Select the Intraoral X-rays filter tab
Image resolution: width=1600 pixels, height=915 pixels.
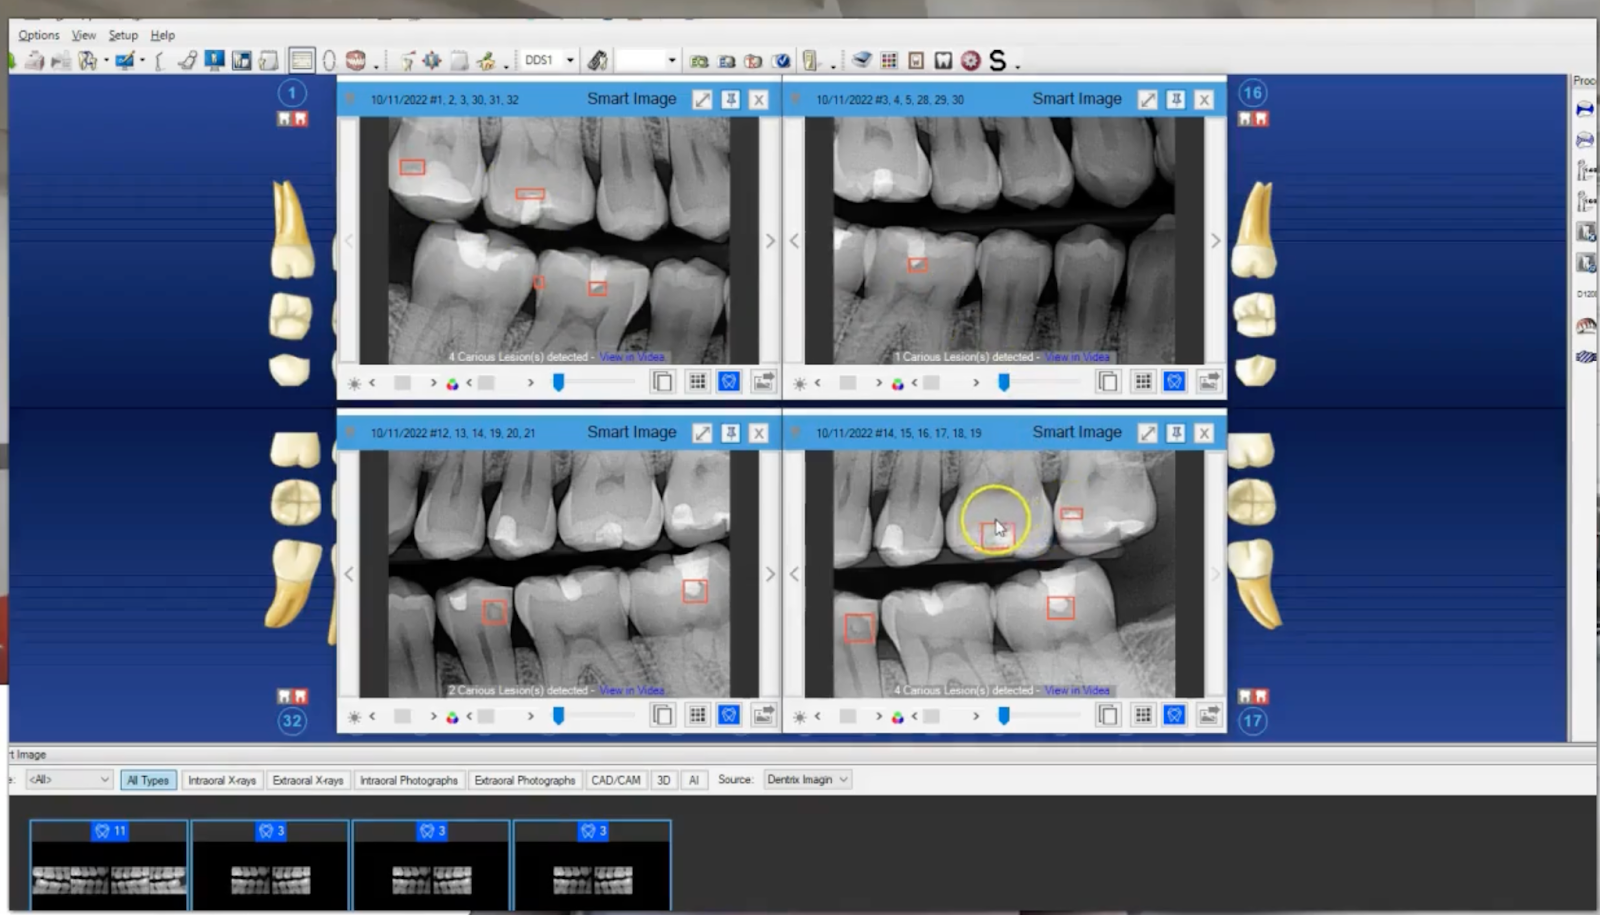[x=222, y=780]
